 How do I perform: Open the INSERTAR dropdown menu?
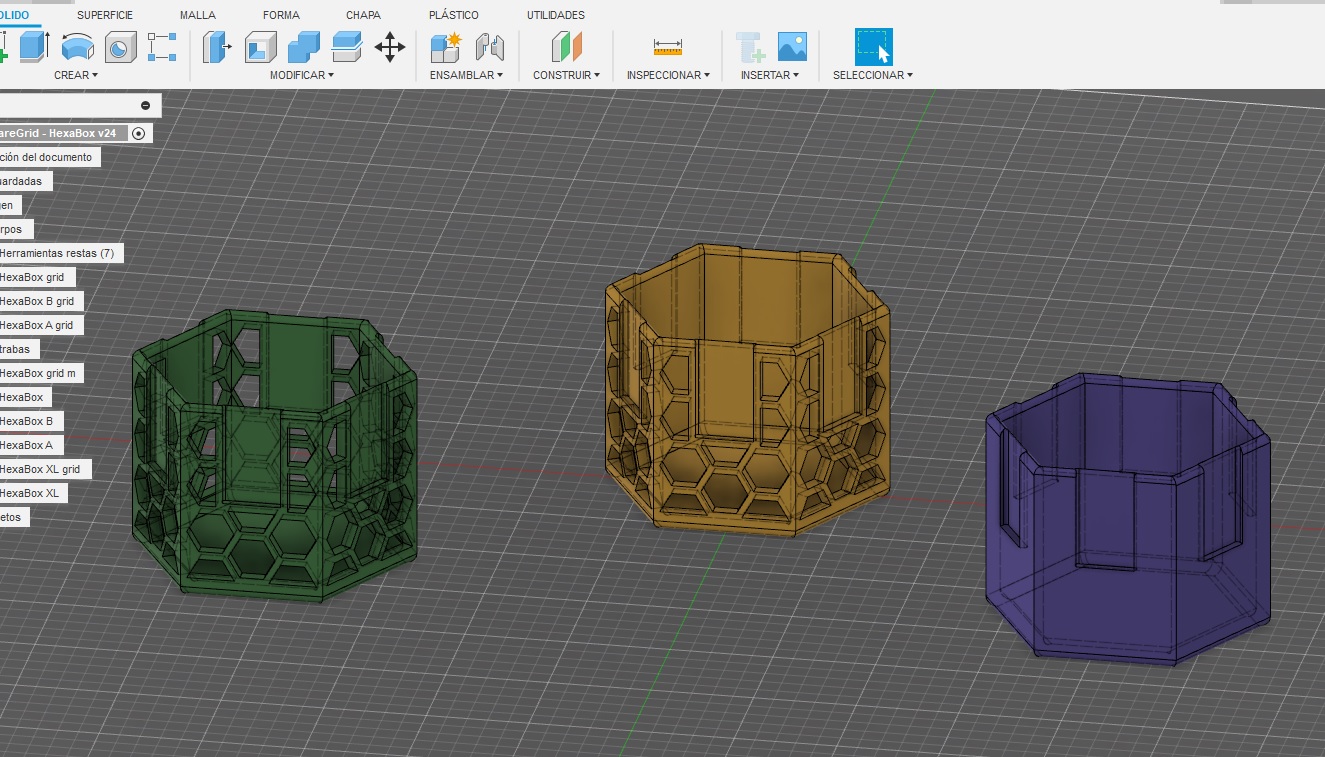770,75
